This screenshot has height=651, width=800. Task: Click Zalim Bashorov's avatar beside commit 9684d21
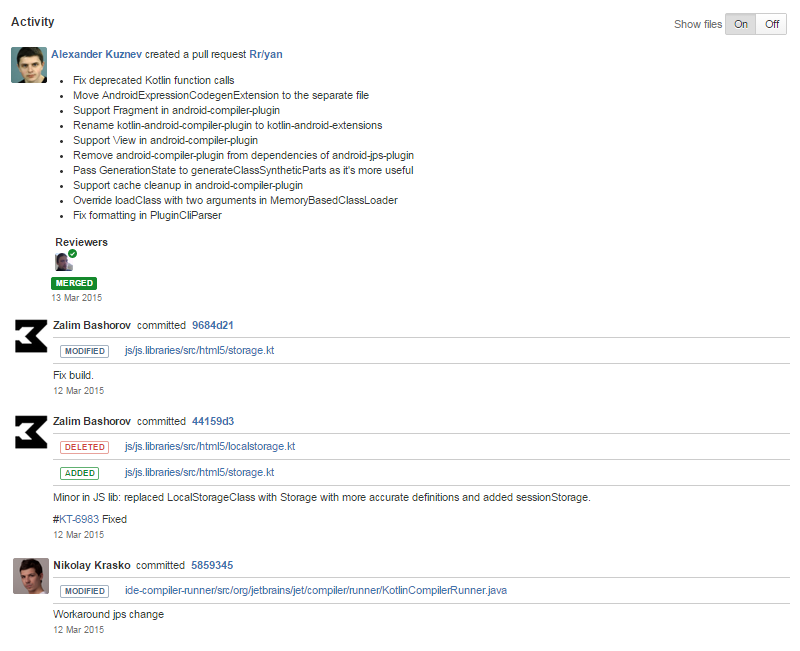31,336
